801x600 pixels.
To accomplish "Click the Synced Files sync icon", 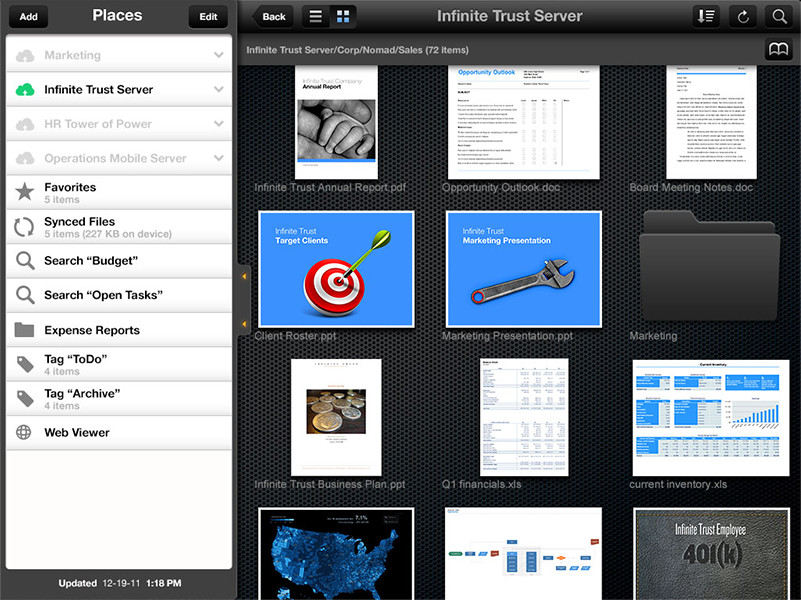I will tap(25, 227).
